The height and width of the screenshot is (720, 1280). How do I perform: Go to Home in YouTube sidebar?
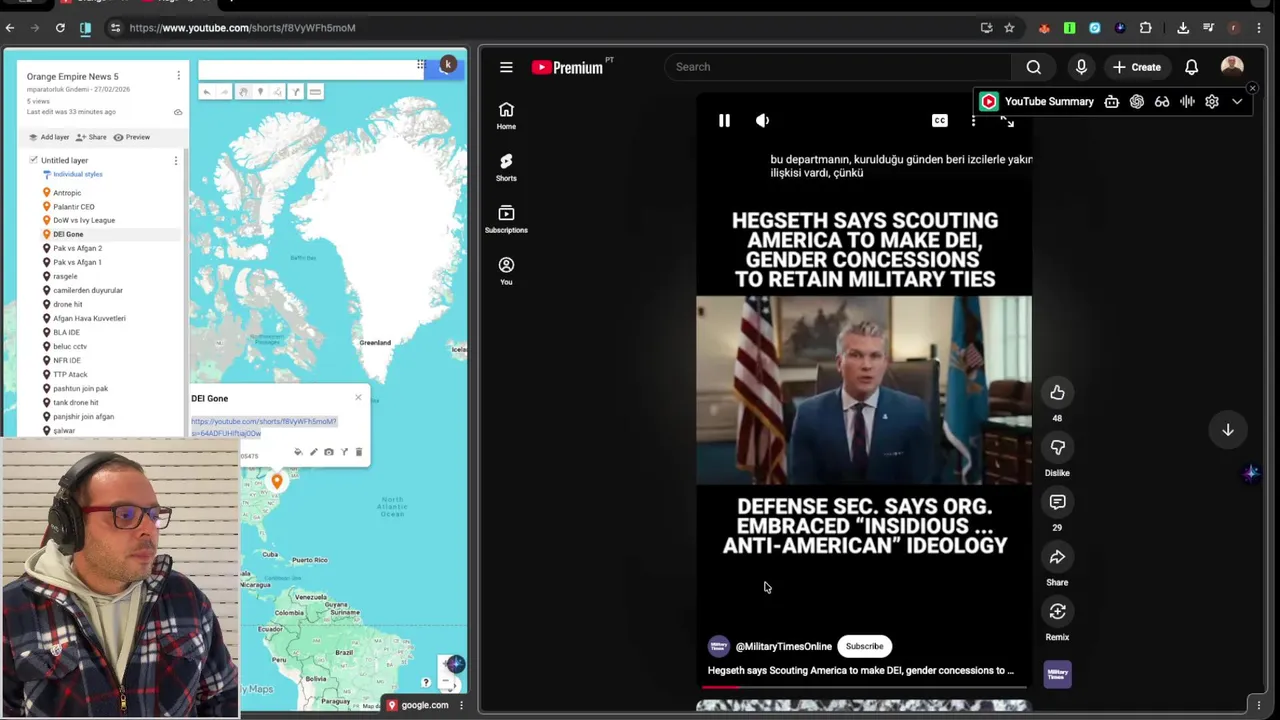point(506,116)
